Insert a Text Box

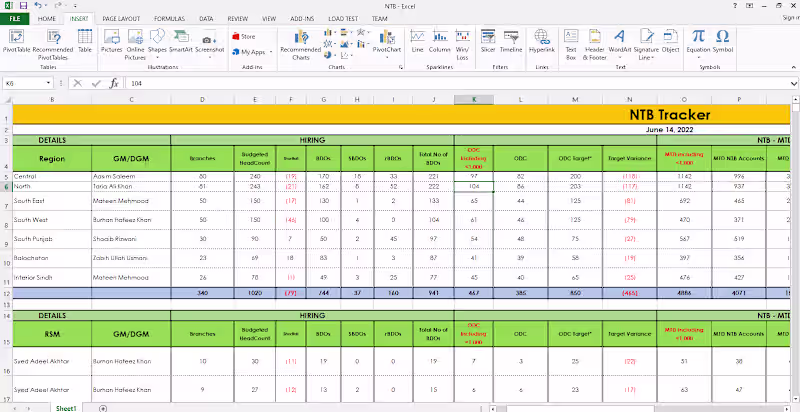point(571,44)
